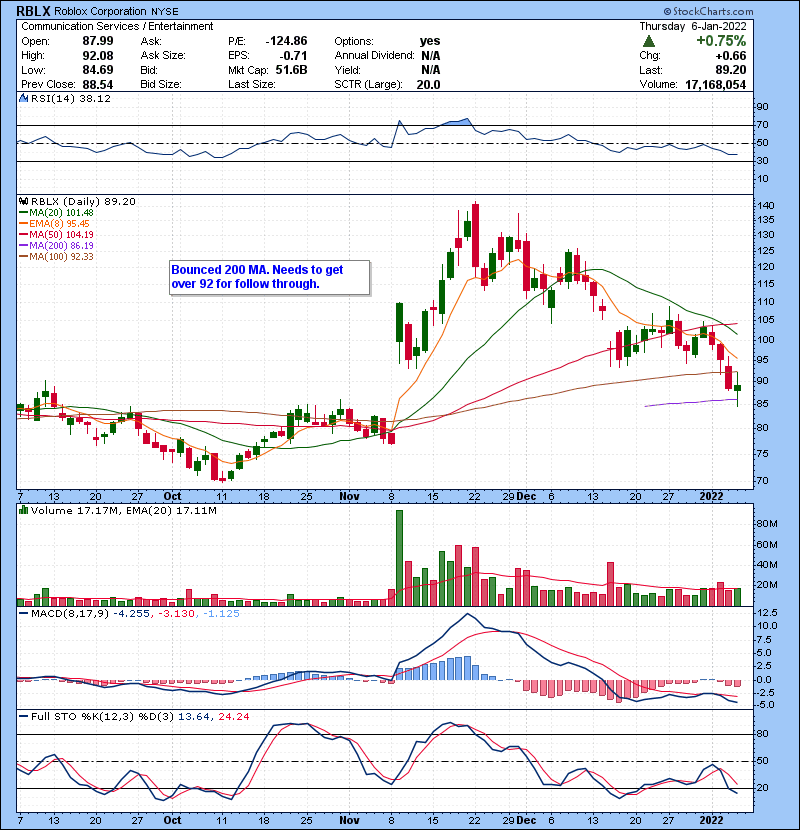Click the MACD(8,17,9) indicator label
This screenshot has height=830, width=800.
point(70,614)
